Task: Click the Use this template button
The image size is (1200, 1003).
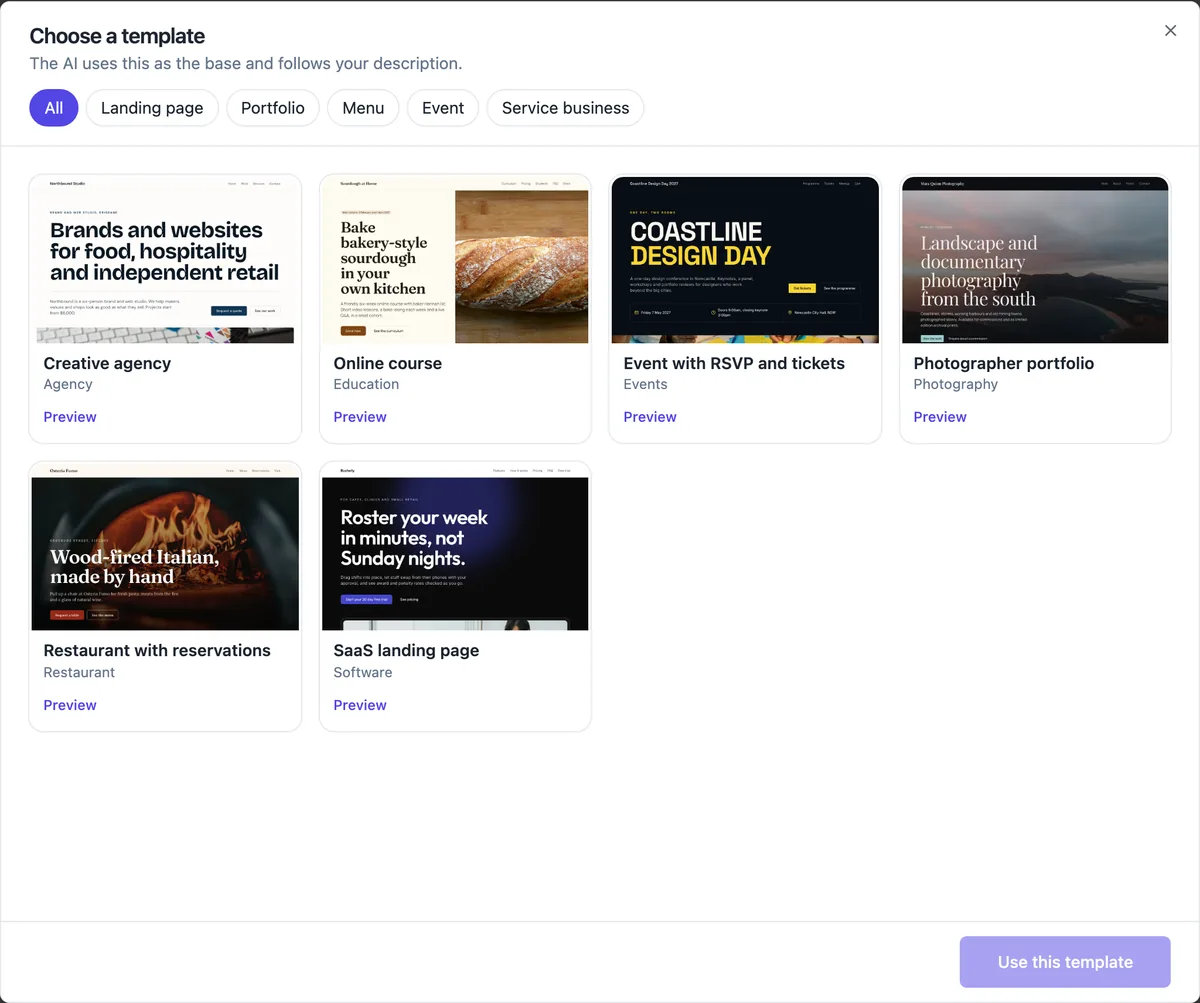Action: click(1065, 962)
